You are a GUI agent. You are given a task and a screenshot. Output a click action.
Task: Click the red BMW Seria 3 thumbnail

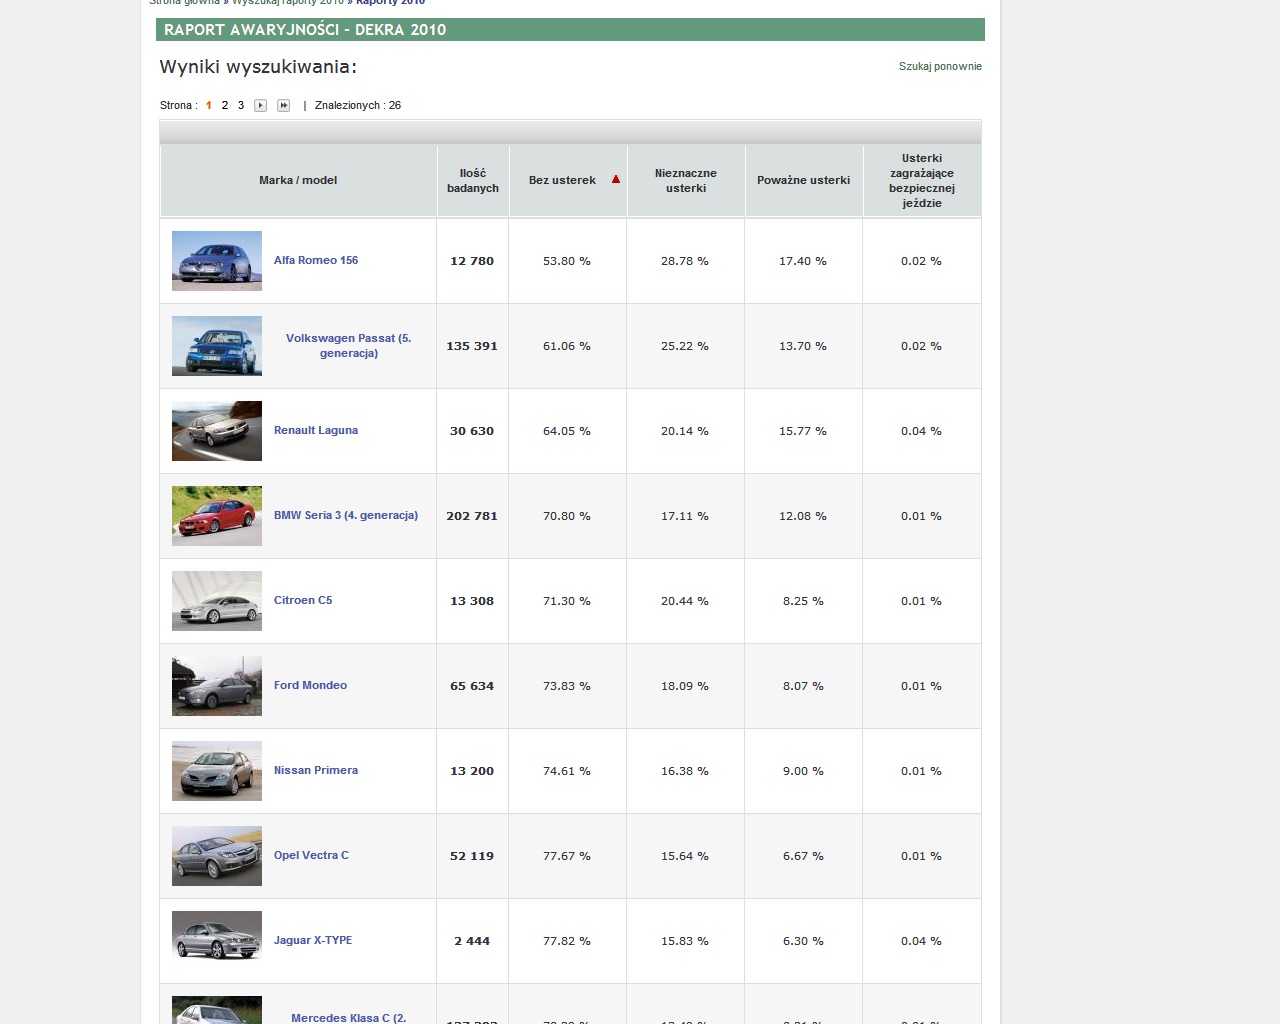point(217,516)
